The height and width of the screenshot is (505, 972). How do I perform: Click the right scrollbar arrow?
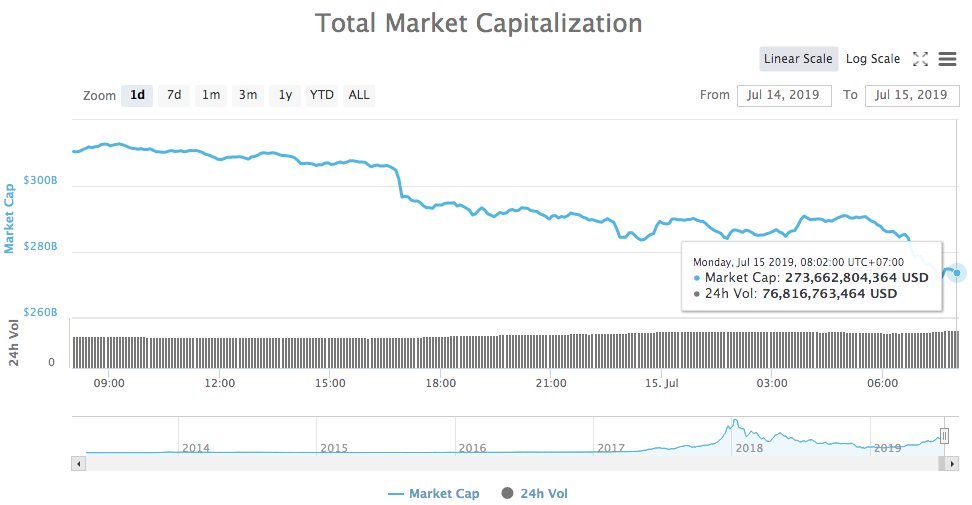click(x=941, y=464)
